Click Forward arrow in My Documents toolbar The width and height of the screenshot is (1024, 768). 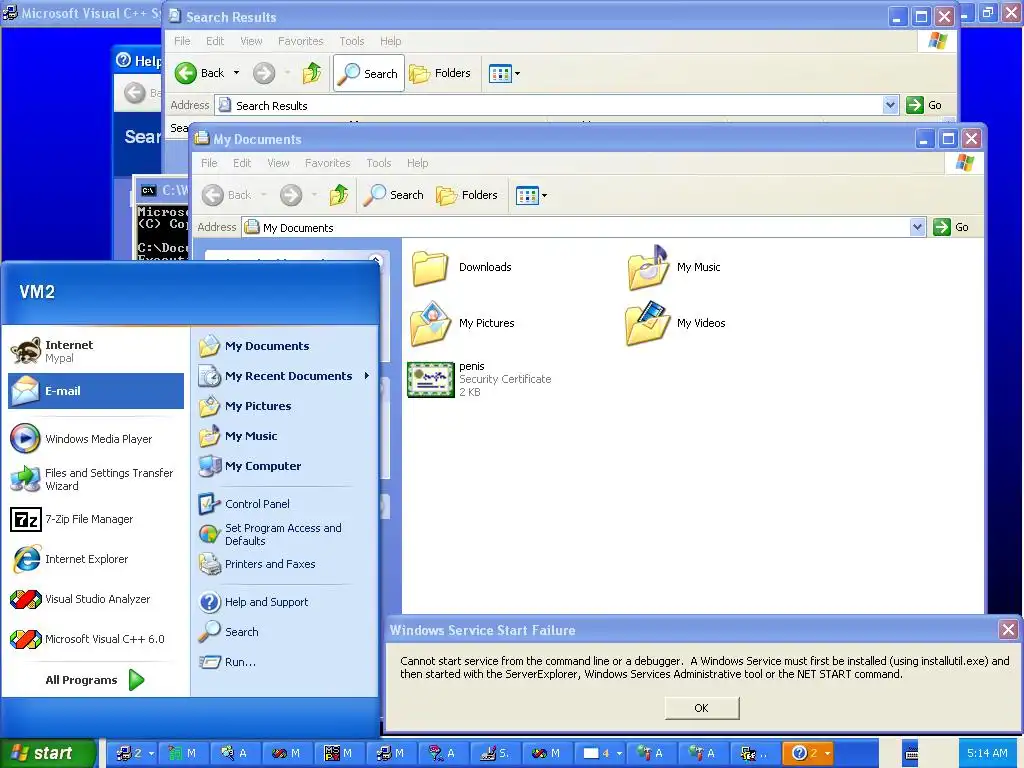point(291,195)
